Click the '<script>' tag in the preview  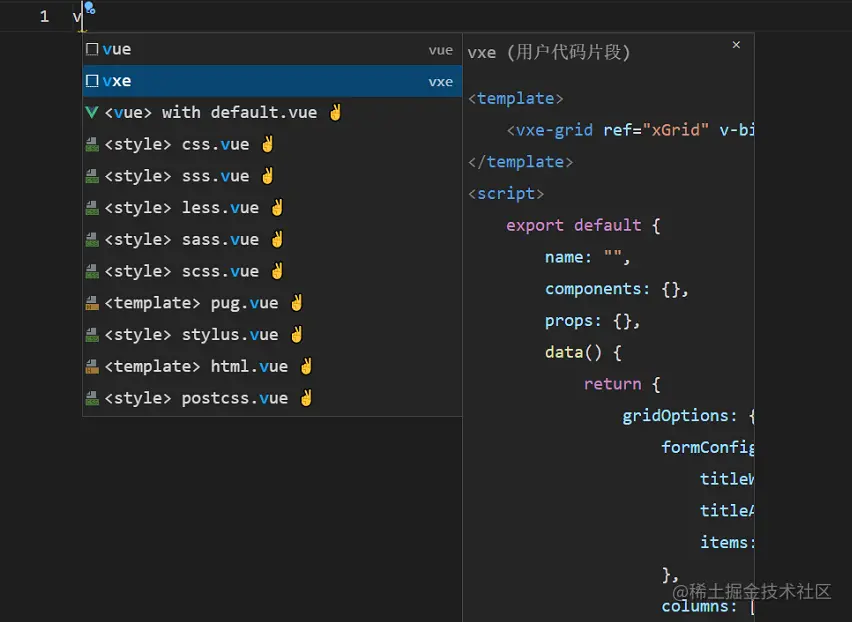pyautogui.click(x=506, y=194)
